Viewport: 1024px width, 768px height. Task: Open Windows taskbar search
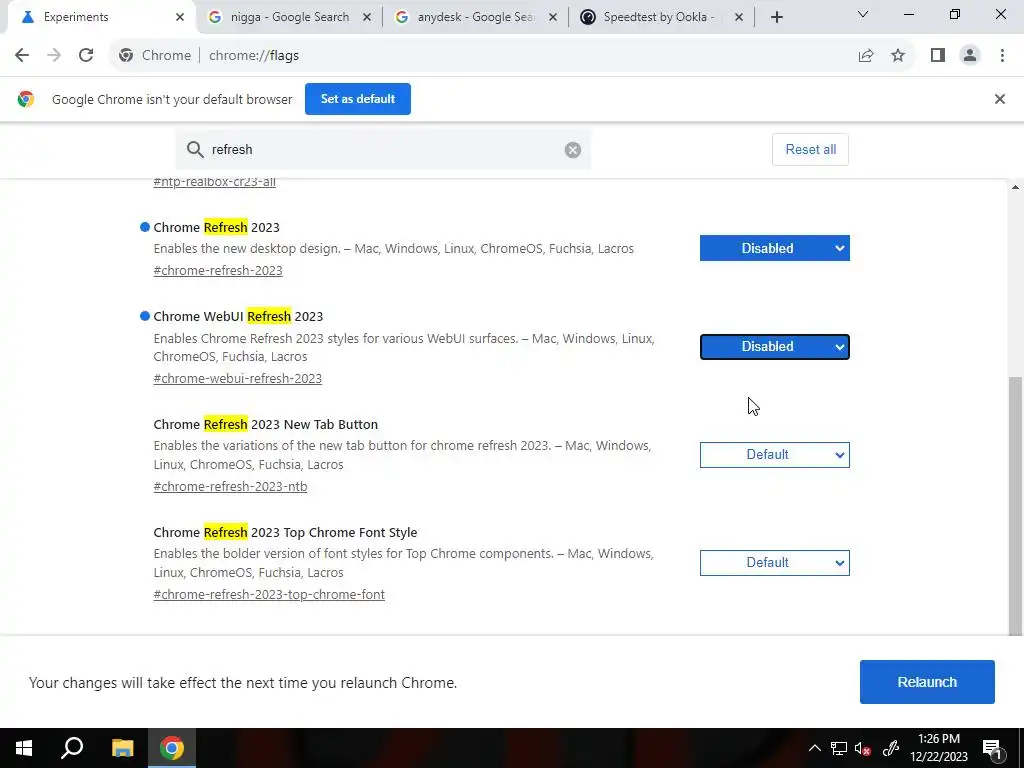coord(72,748)
